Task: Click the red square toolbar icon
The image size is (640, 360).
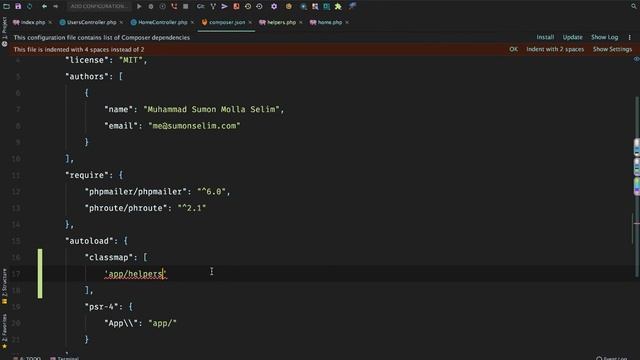Action: [236, 6]
